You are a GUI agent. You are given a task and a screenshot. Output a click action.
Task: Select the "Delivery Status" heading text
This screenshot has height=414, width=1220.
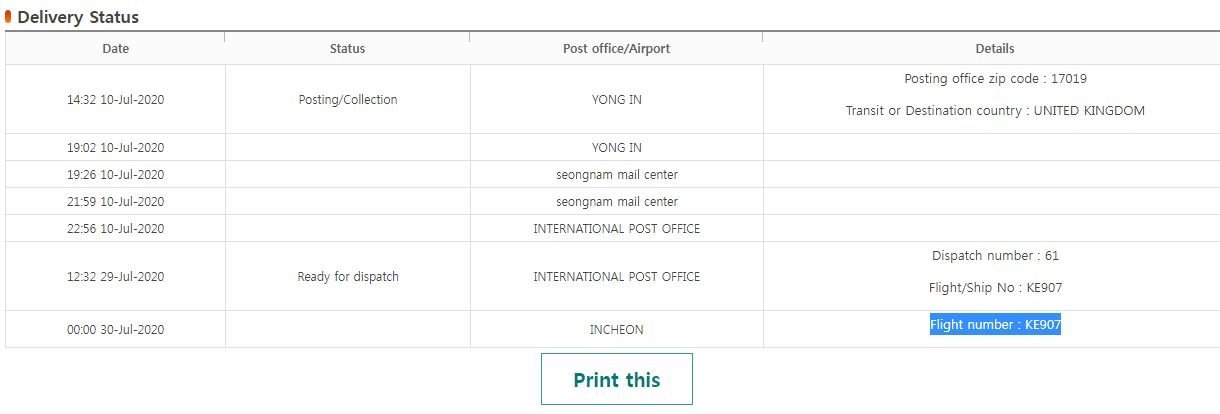(78, 17)
